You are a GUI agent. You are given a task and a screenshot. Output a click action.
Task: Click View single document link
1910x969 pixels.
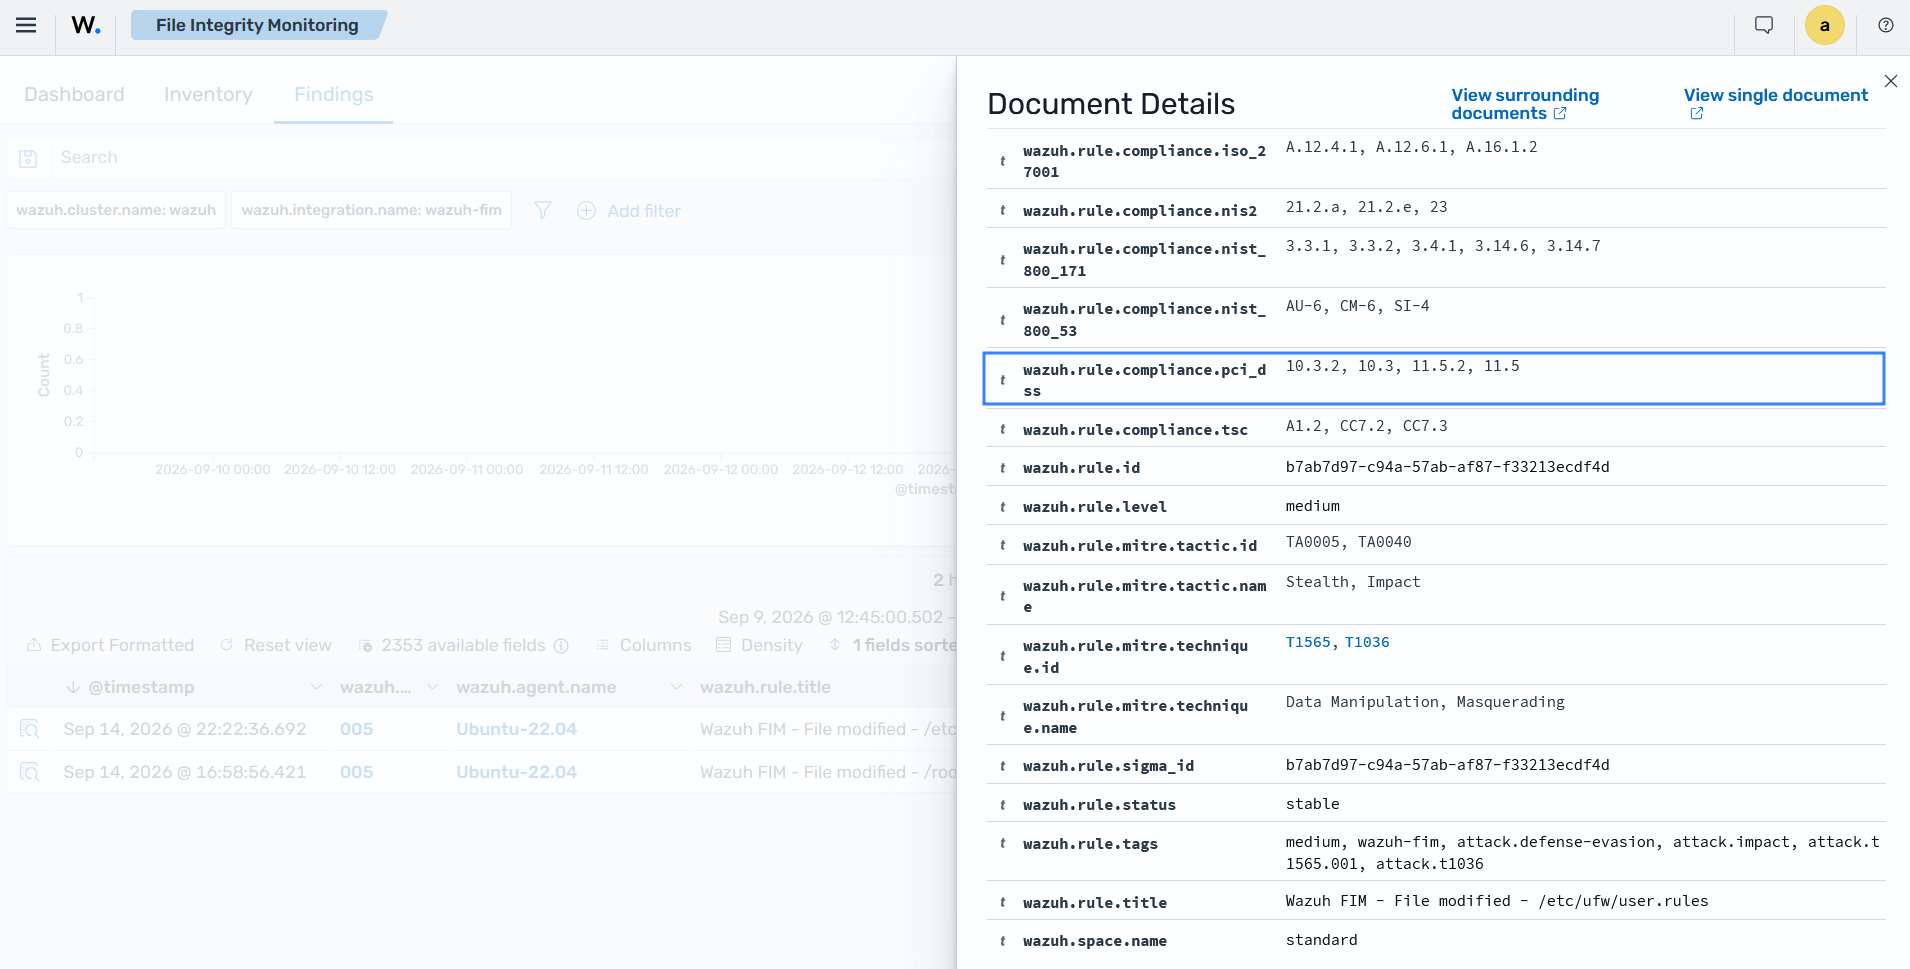1776,103
